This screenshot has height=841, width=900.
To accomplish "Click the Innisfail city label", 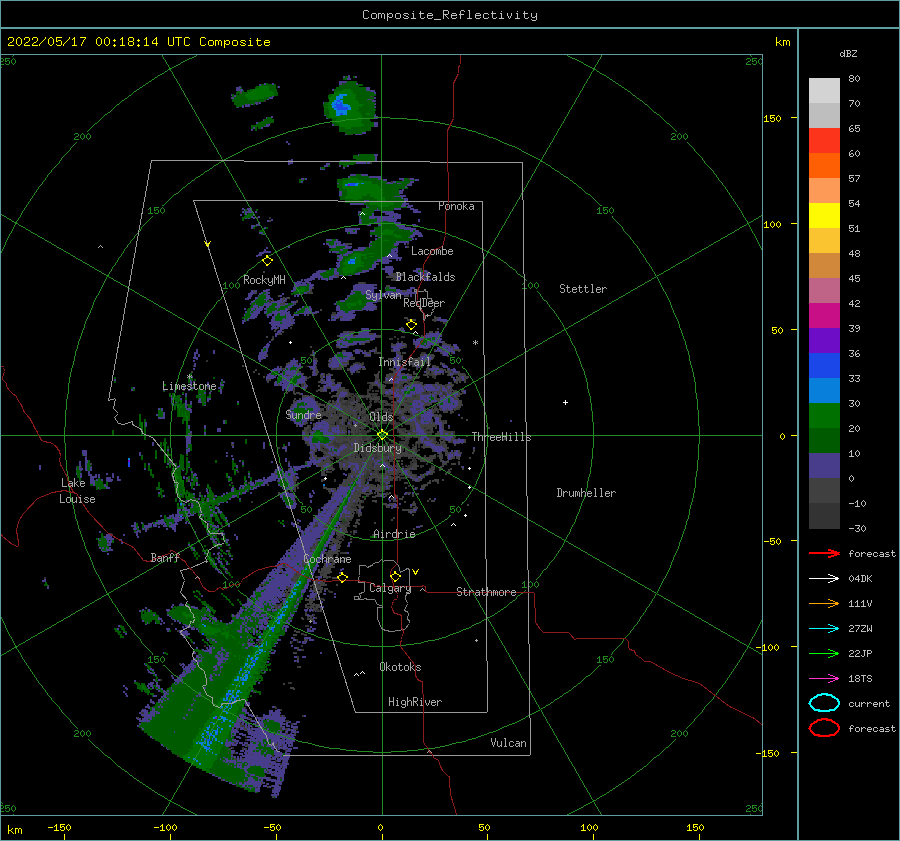I will click(x=404, y=362).
